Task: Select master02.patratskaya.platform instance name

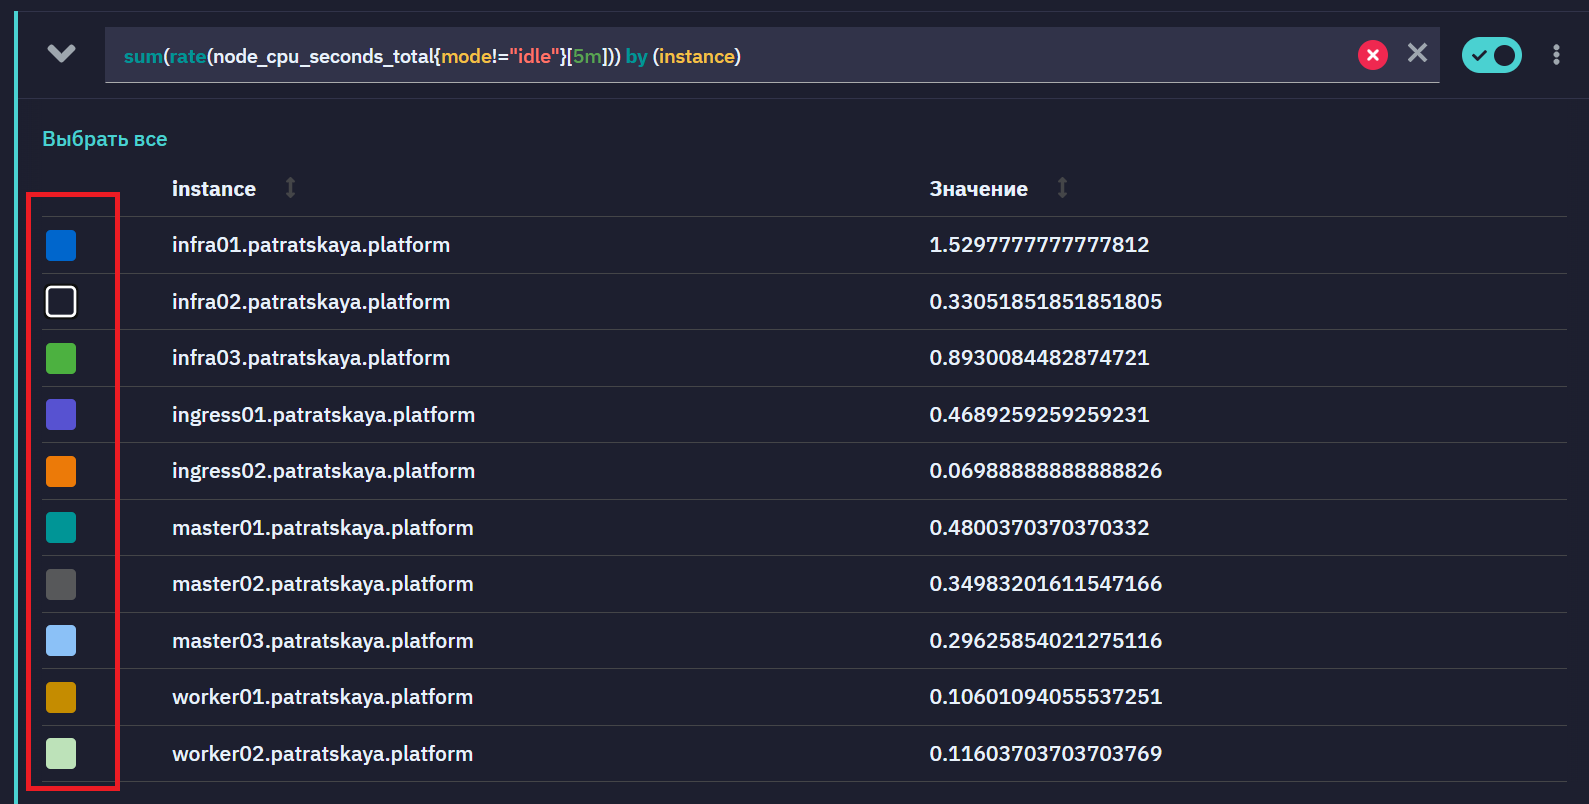Action: 323,584
